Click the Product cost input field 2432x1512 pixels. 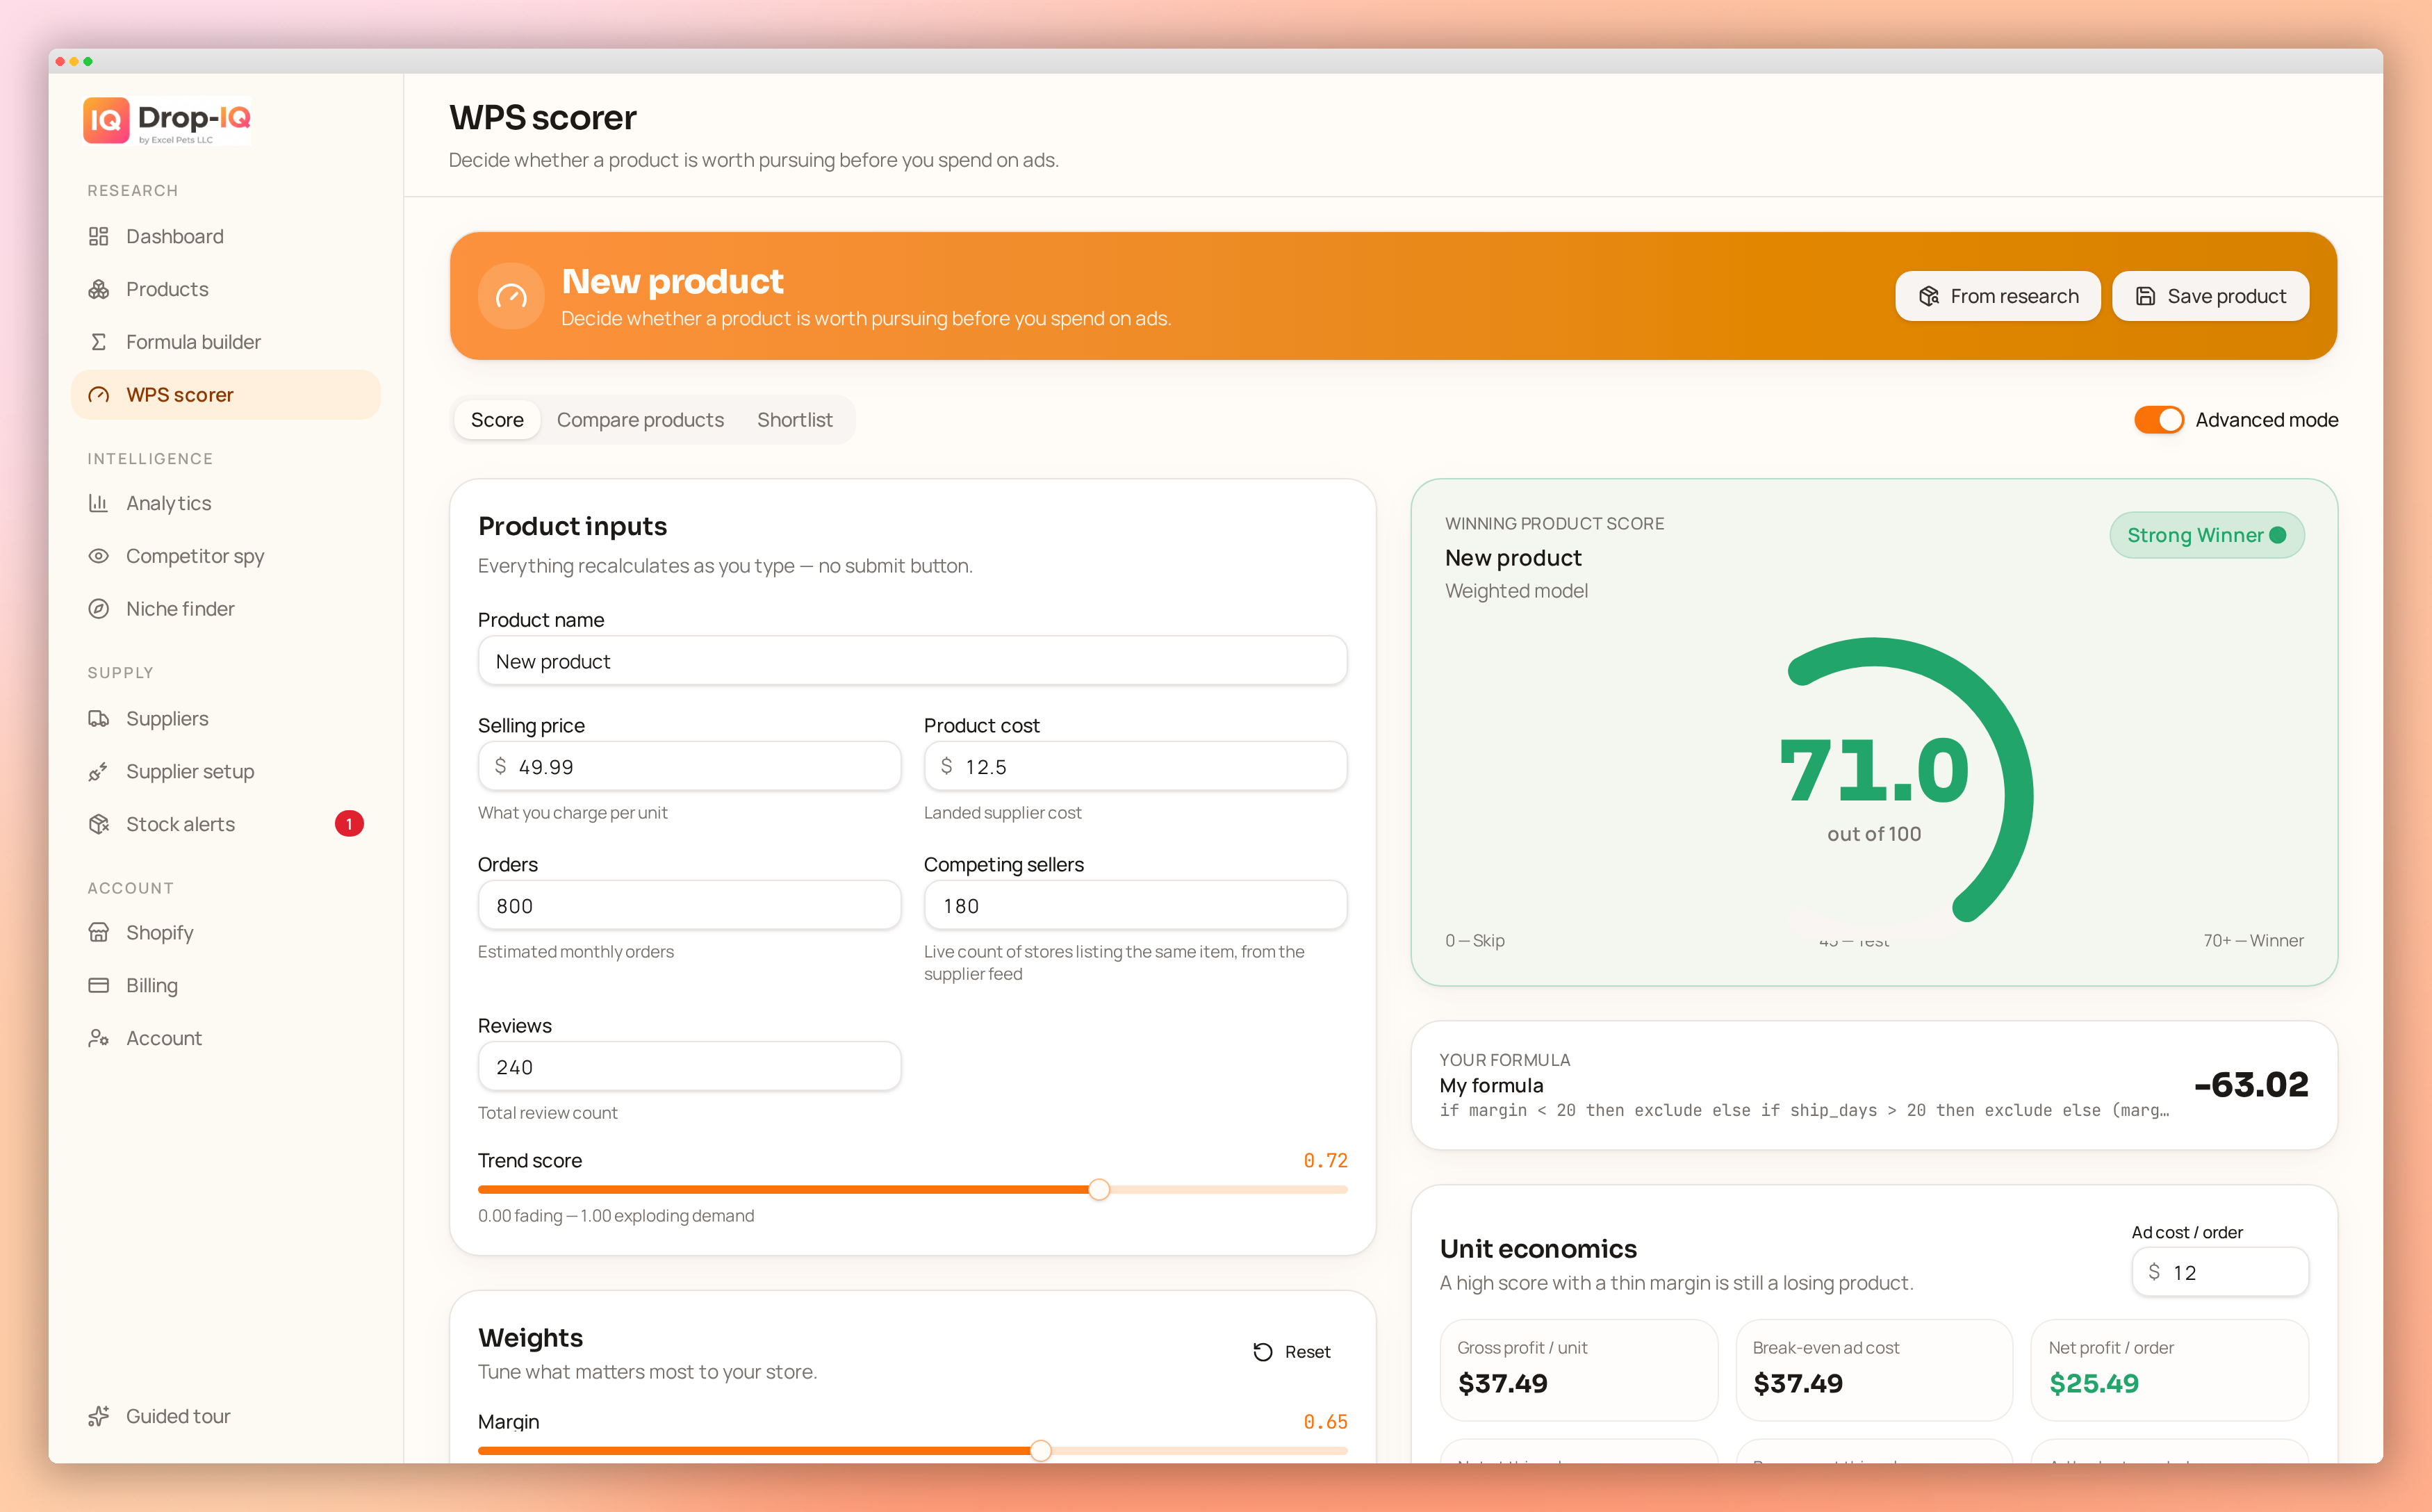[1135, 767]
